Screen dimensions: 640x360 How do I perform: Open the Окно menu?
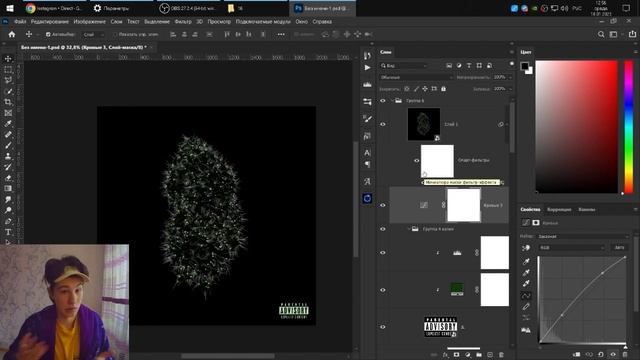(301, 22)
